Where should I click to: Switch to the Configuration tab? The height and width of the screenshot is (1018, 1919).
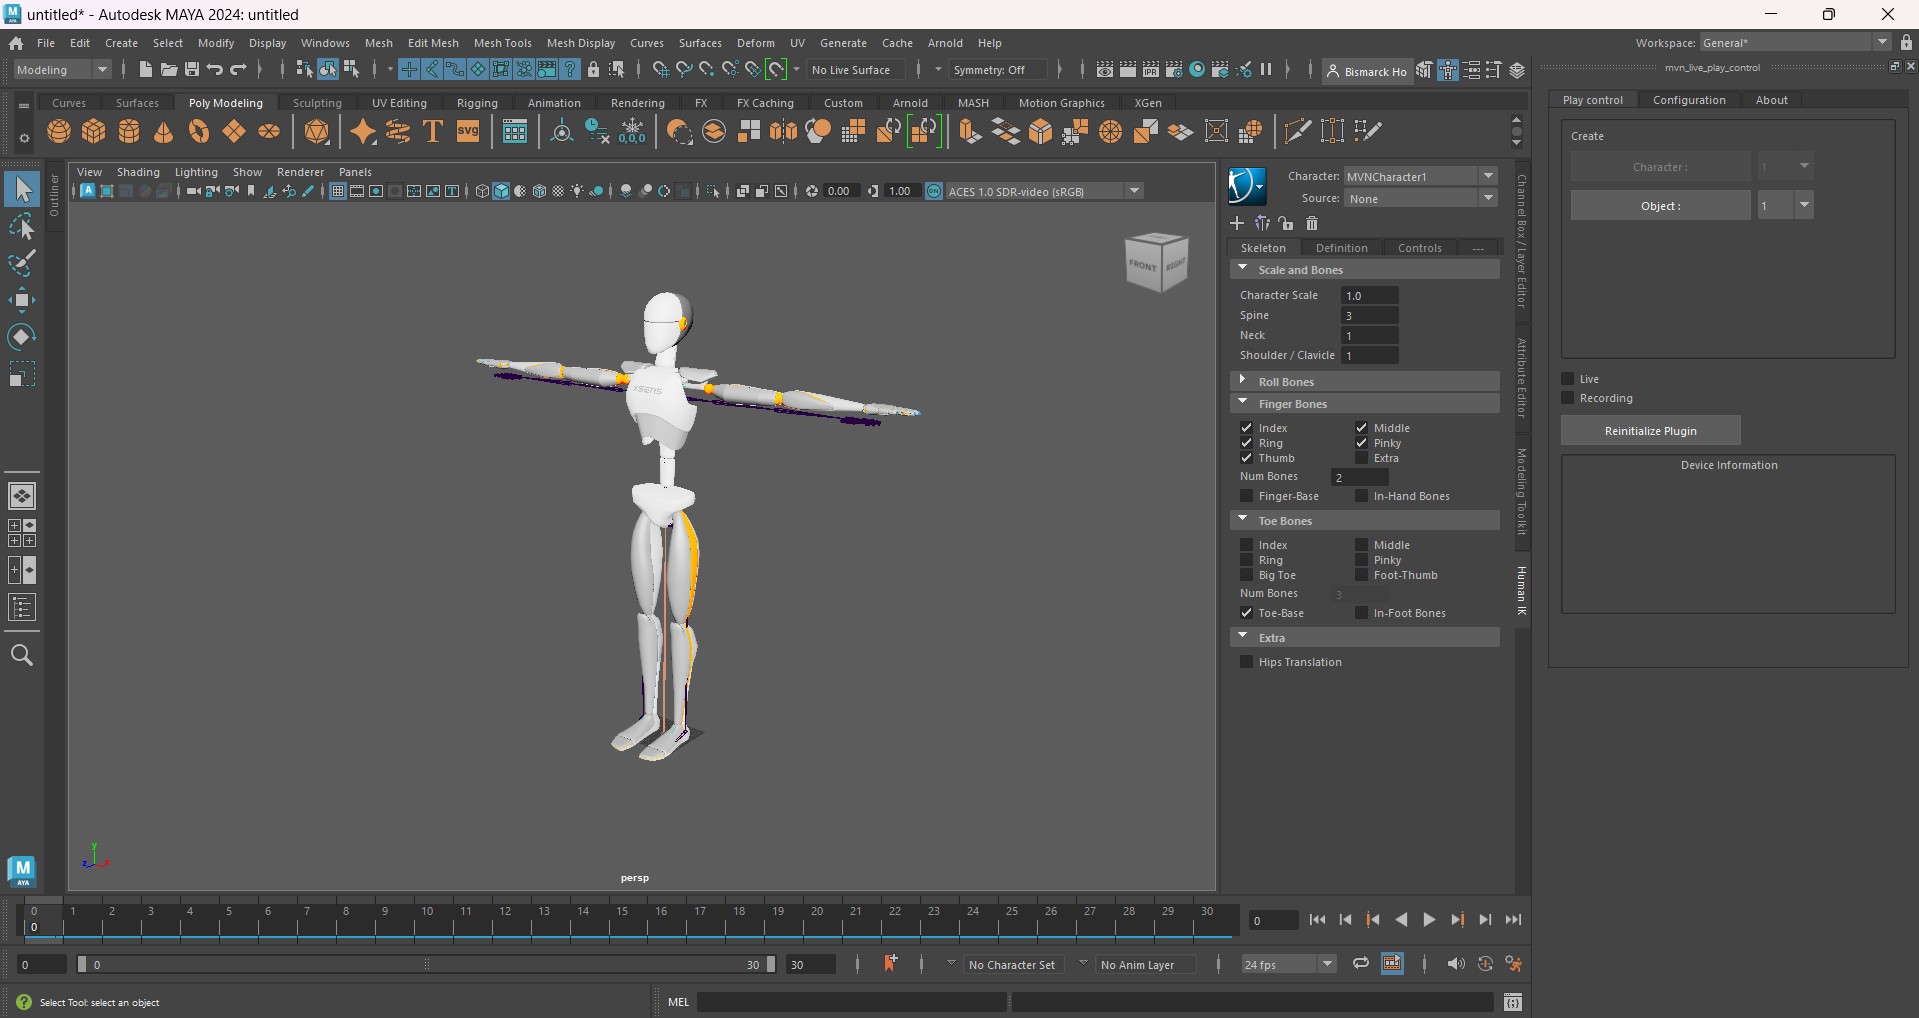1689,100
